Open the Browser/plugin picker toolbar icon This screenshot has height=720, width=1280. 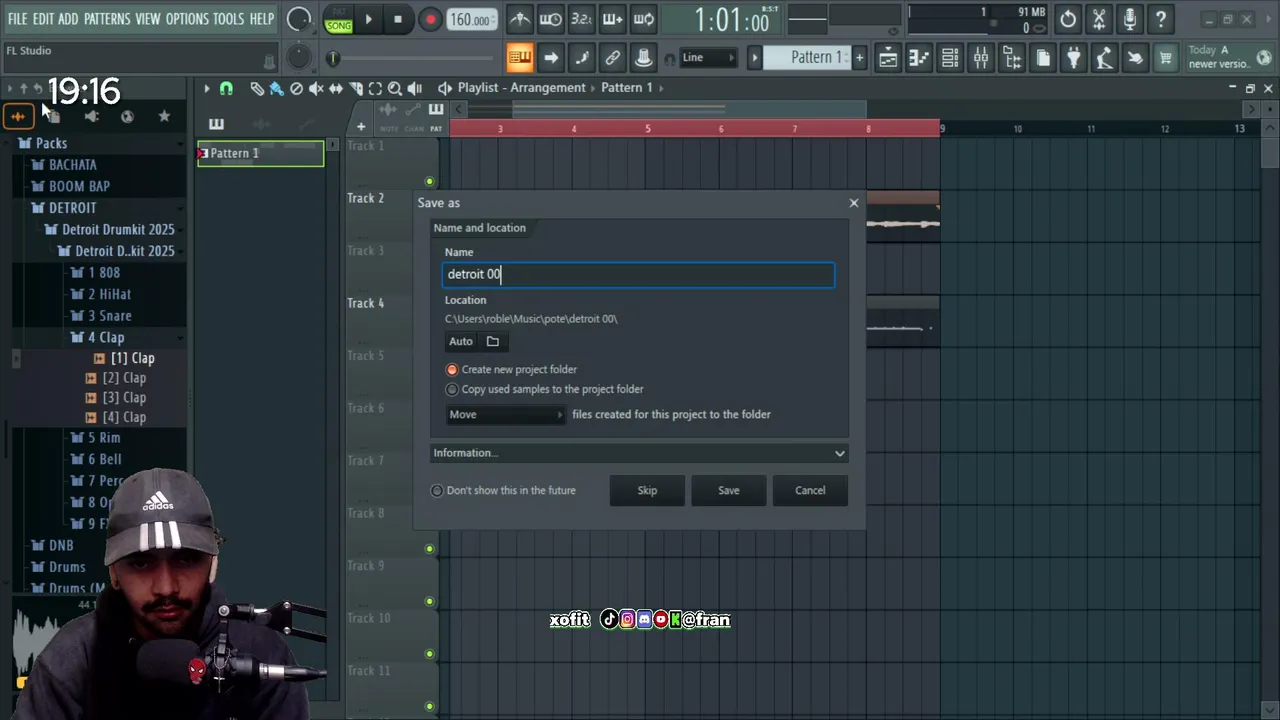point(1012,58)
